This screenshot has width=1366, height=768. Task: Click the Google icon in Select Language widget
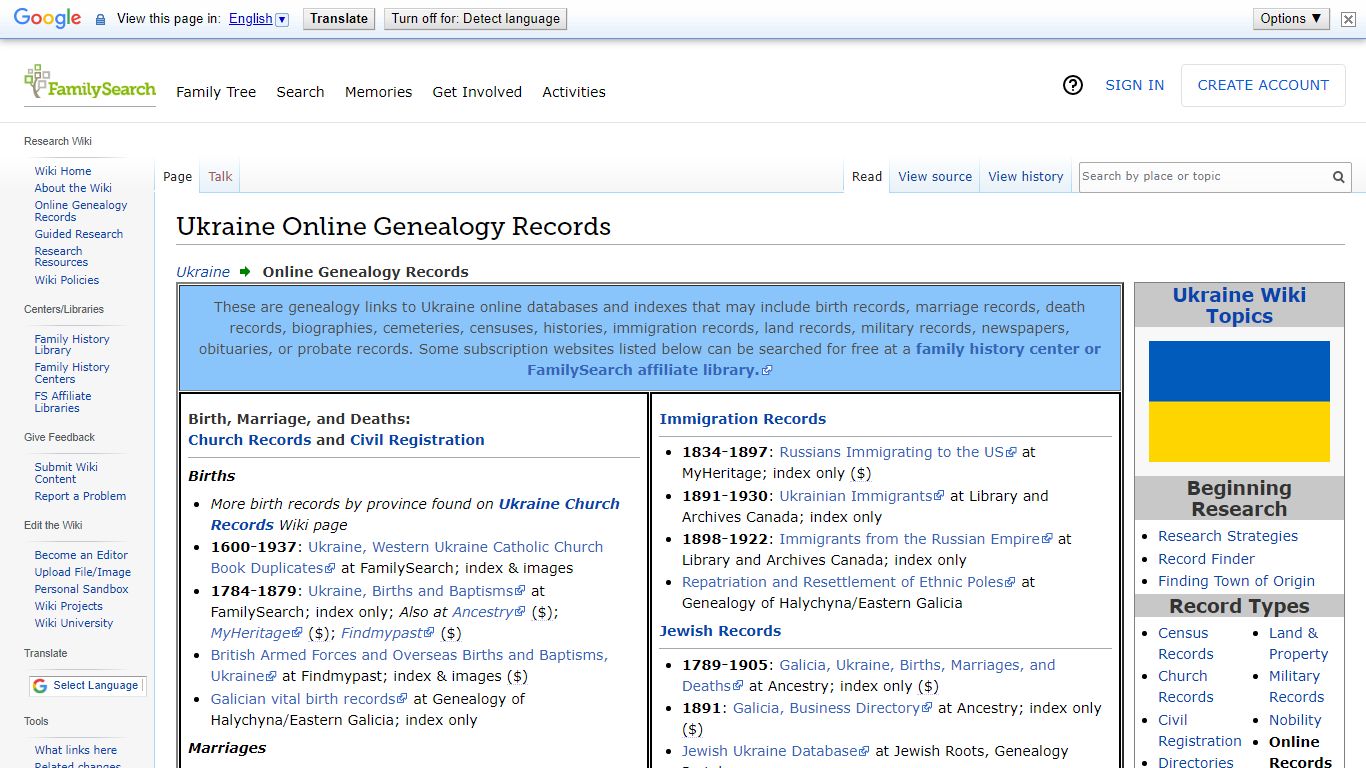click(40, 686)
